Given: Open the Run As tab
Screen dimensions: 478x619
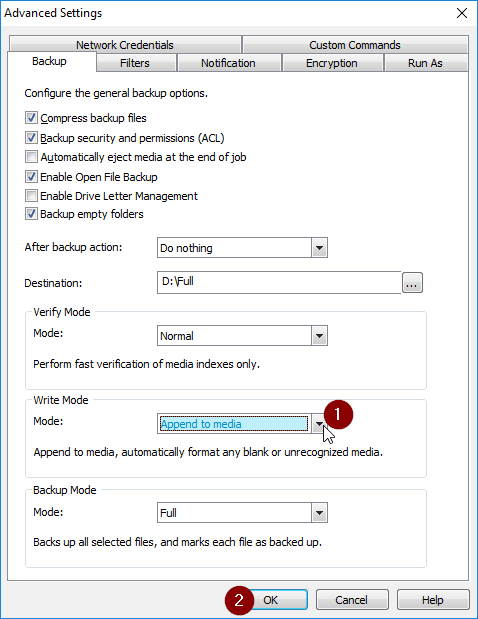Looking at the screenshot, I should 426,63.
